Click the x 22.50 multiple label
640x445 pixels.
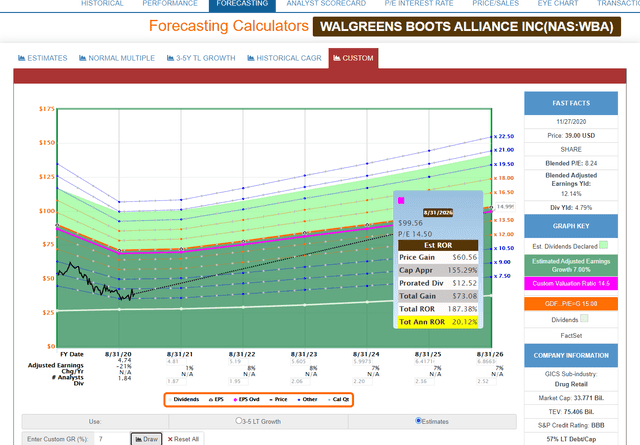tap(504, 136)
